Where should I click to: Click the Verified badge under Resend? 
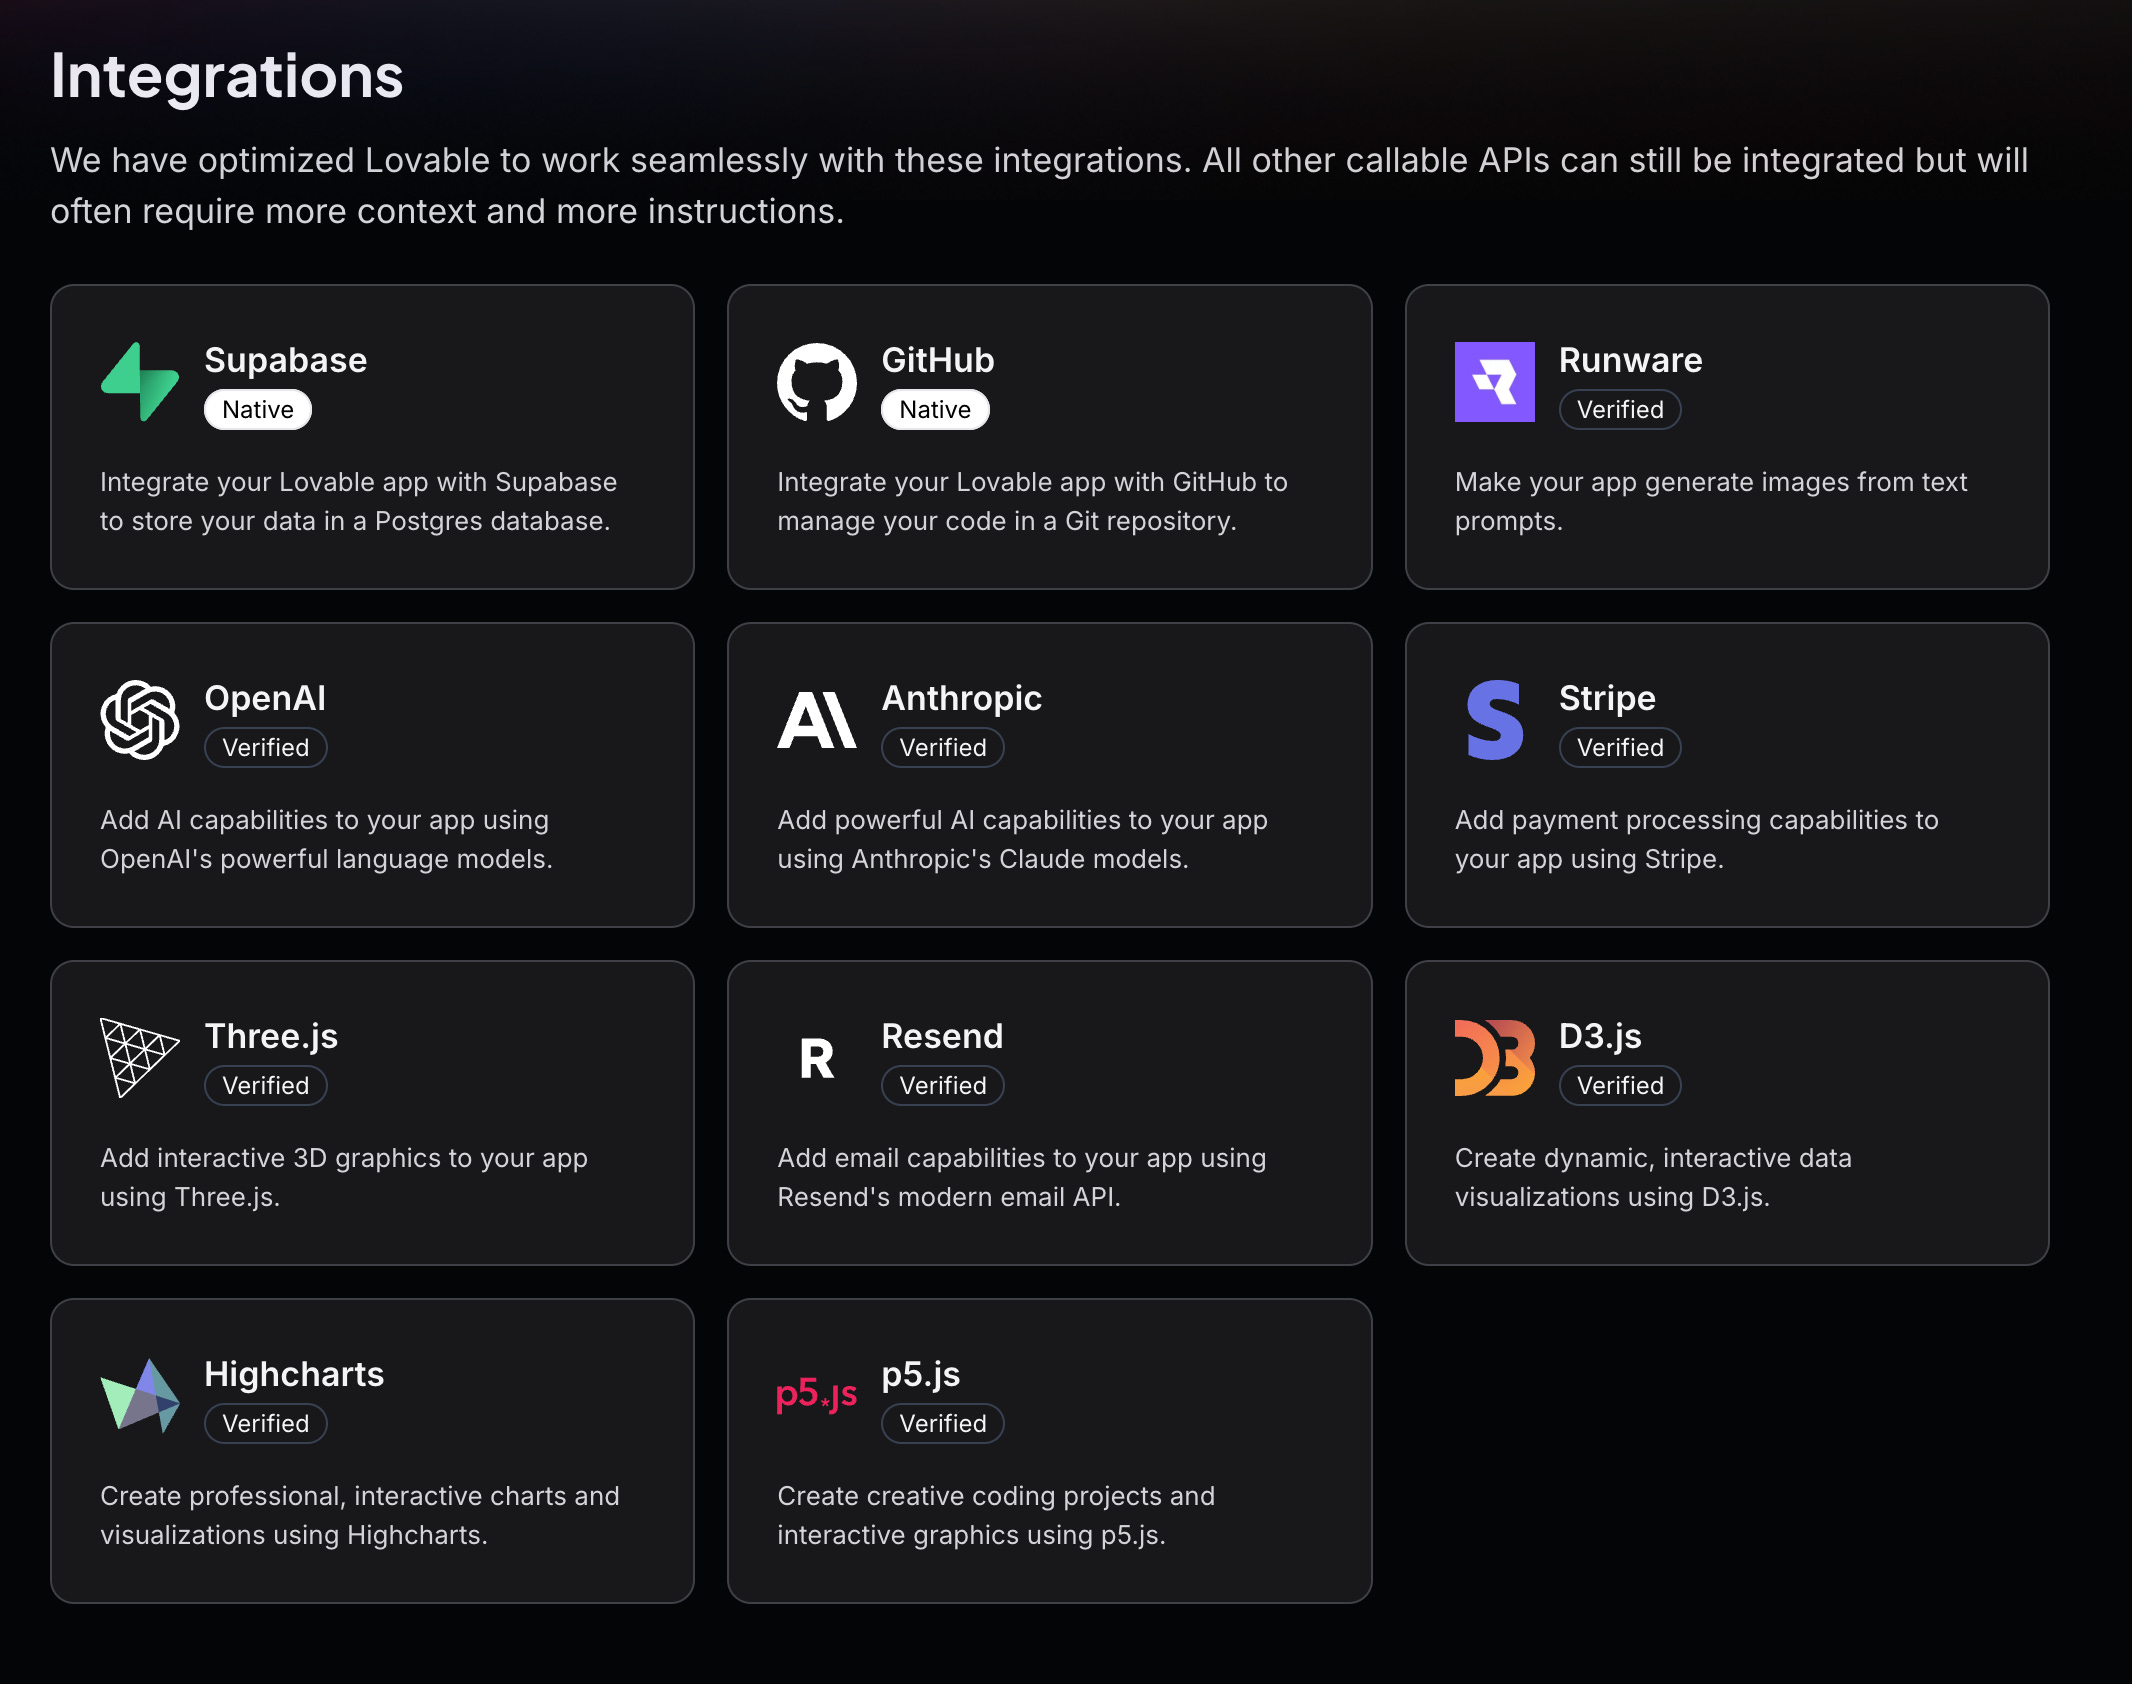943,1086
